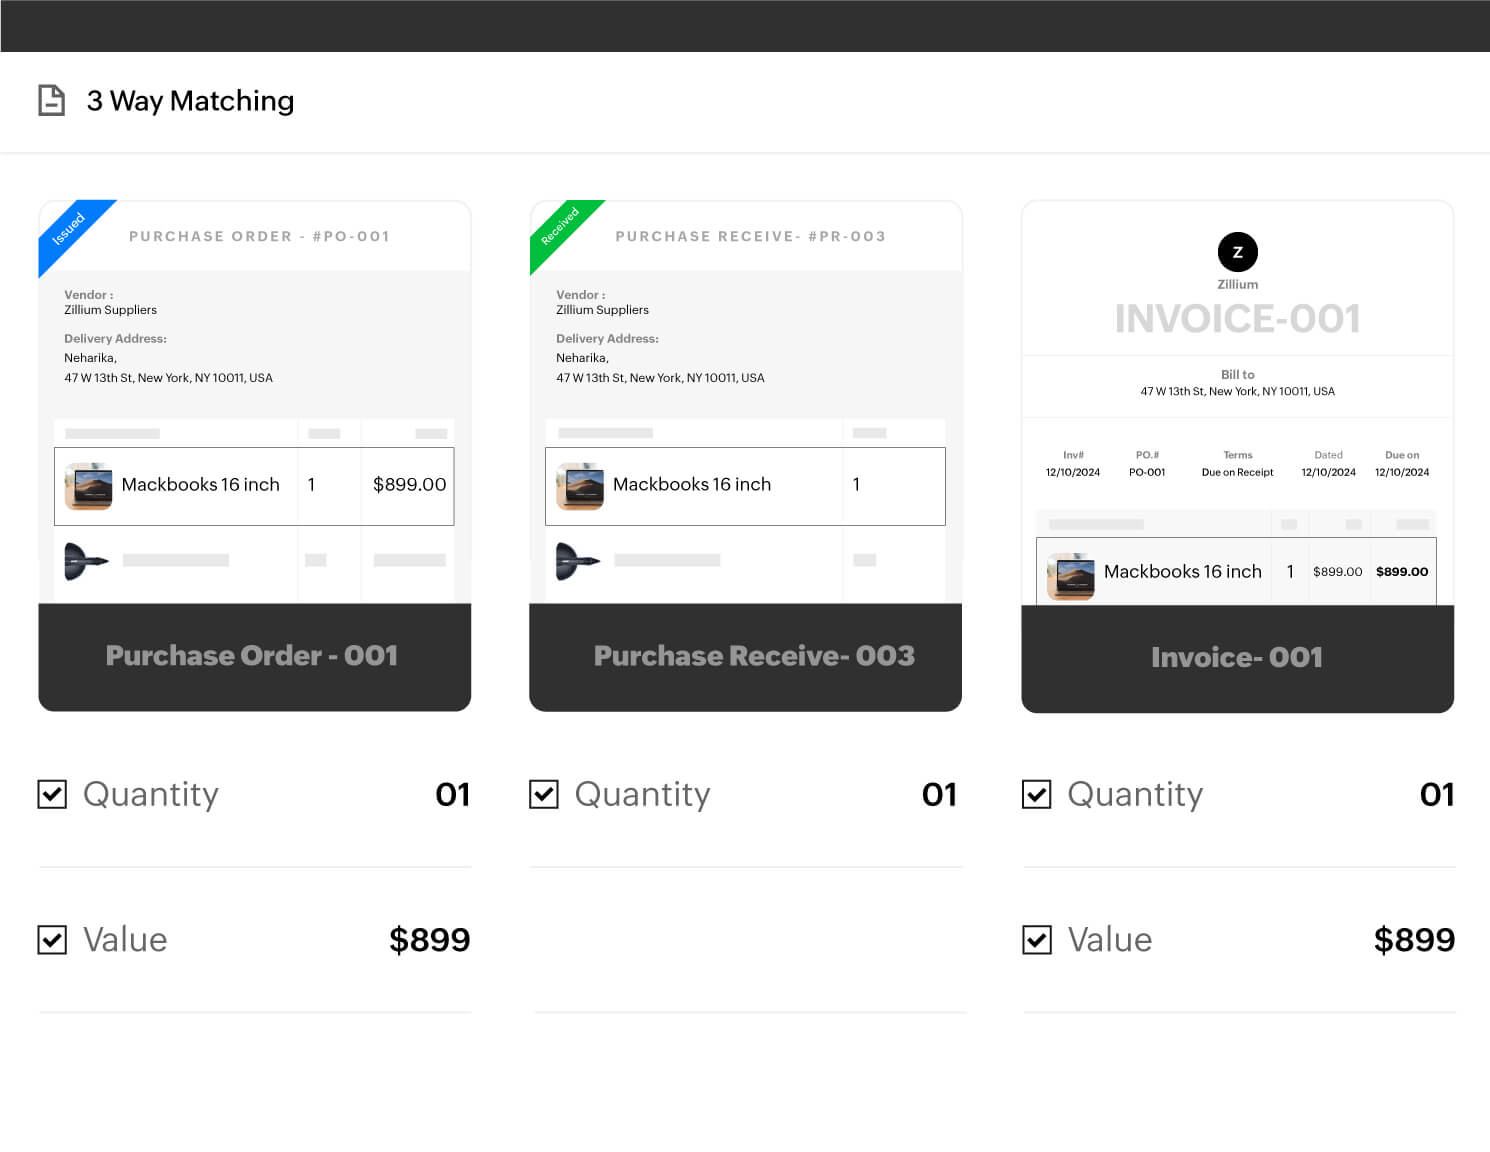Toggle the Quantity checkbox under Purchase Order
Image resolution: width=1490 pixels, height=1152 pixels.
tap(52, 795)
